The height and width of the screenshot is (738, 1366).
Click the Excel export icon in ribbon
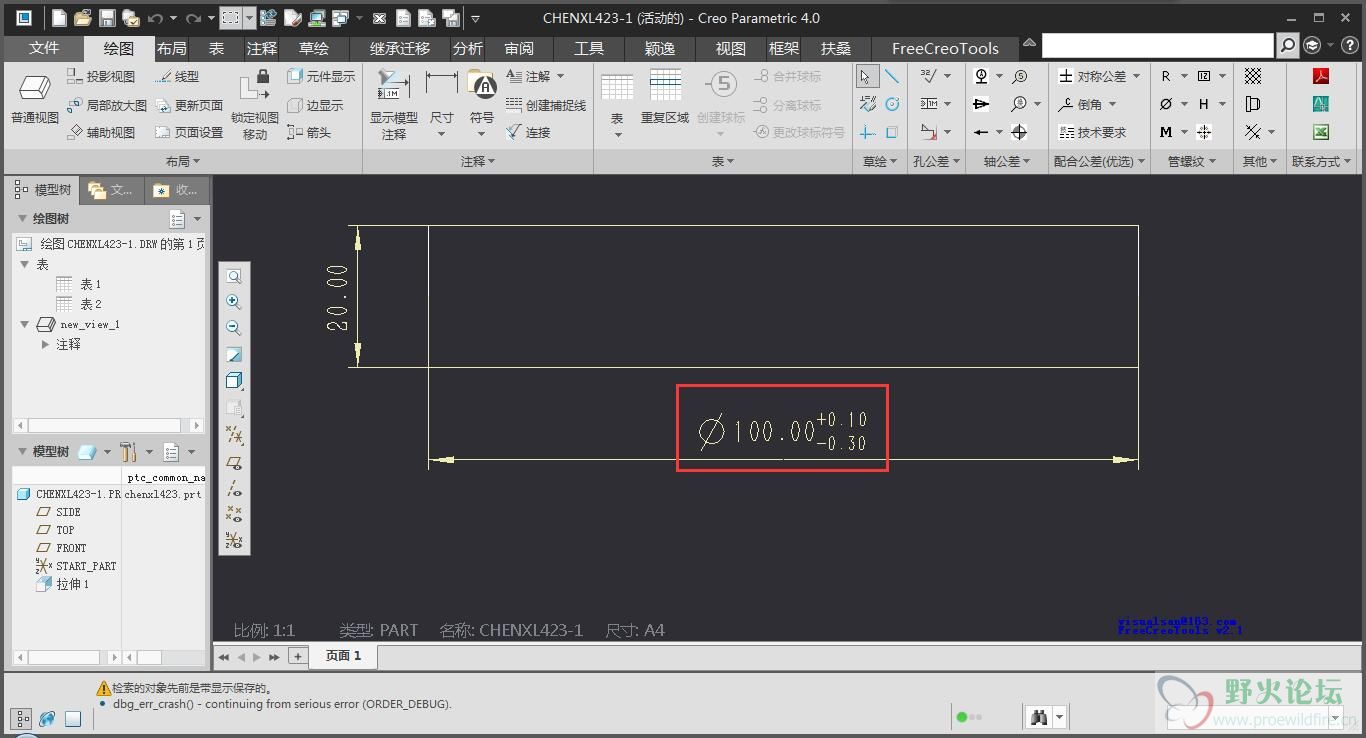[1321, 132]
